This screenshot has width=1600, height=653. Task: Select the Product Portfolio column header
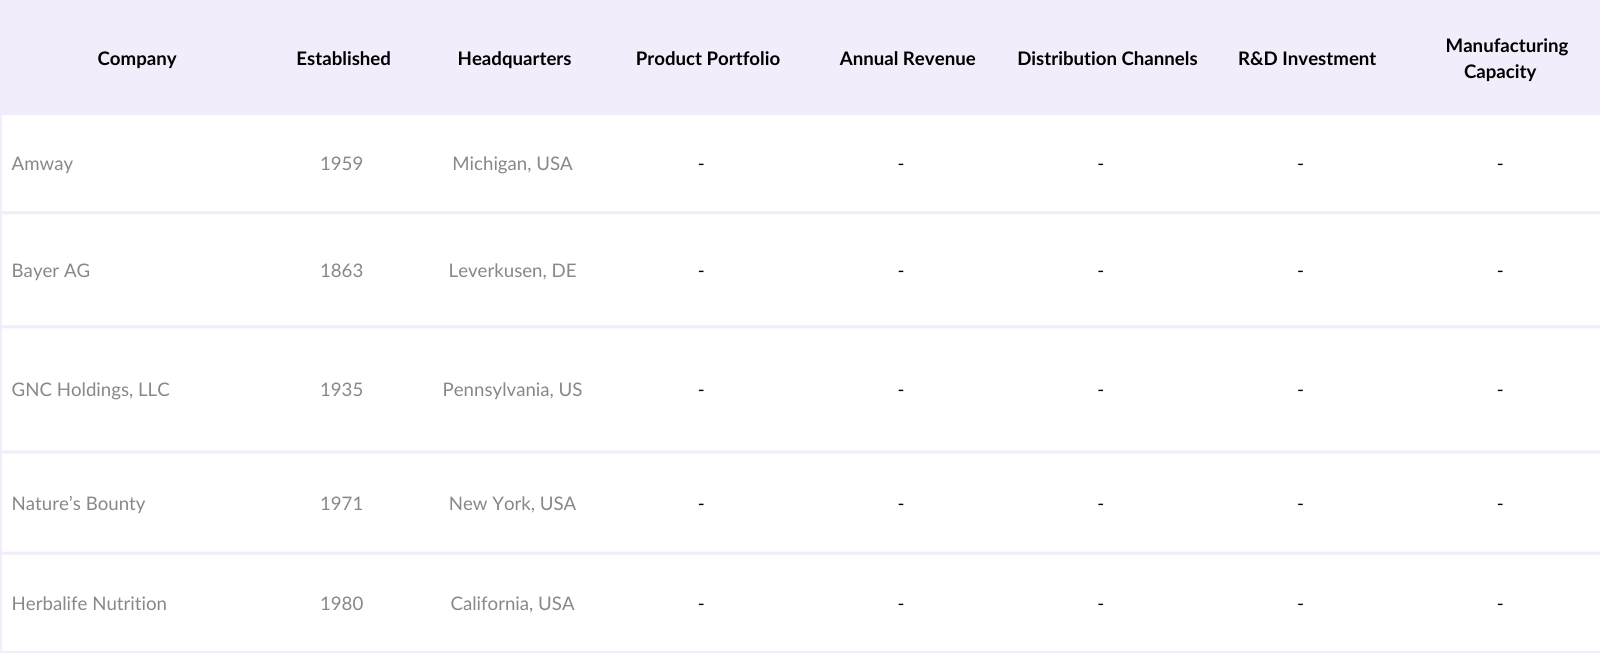point(707,58)
